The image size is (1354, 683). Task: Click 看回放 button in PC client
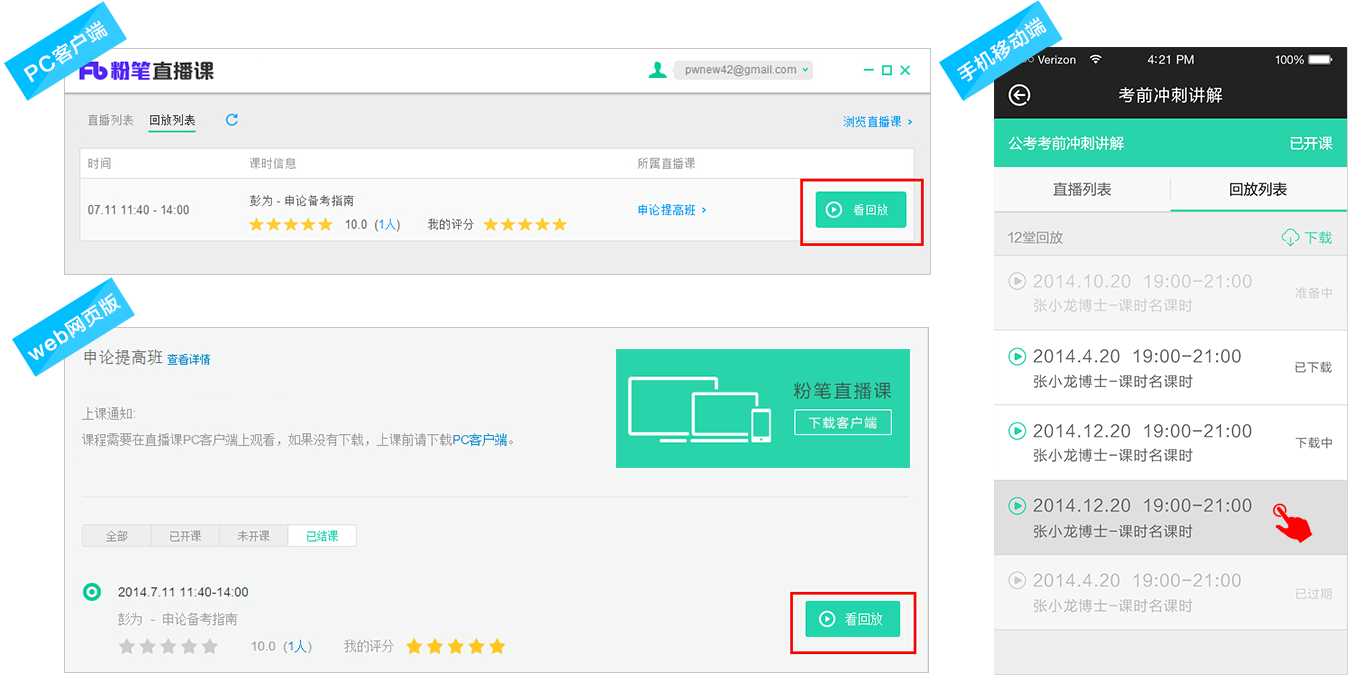pos(861,210)
